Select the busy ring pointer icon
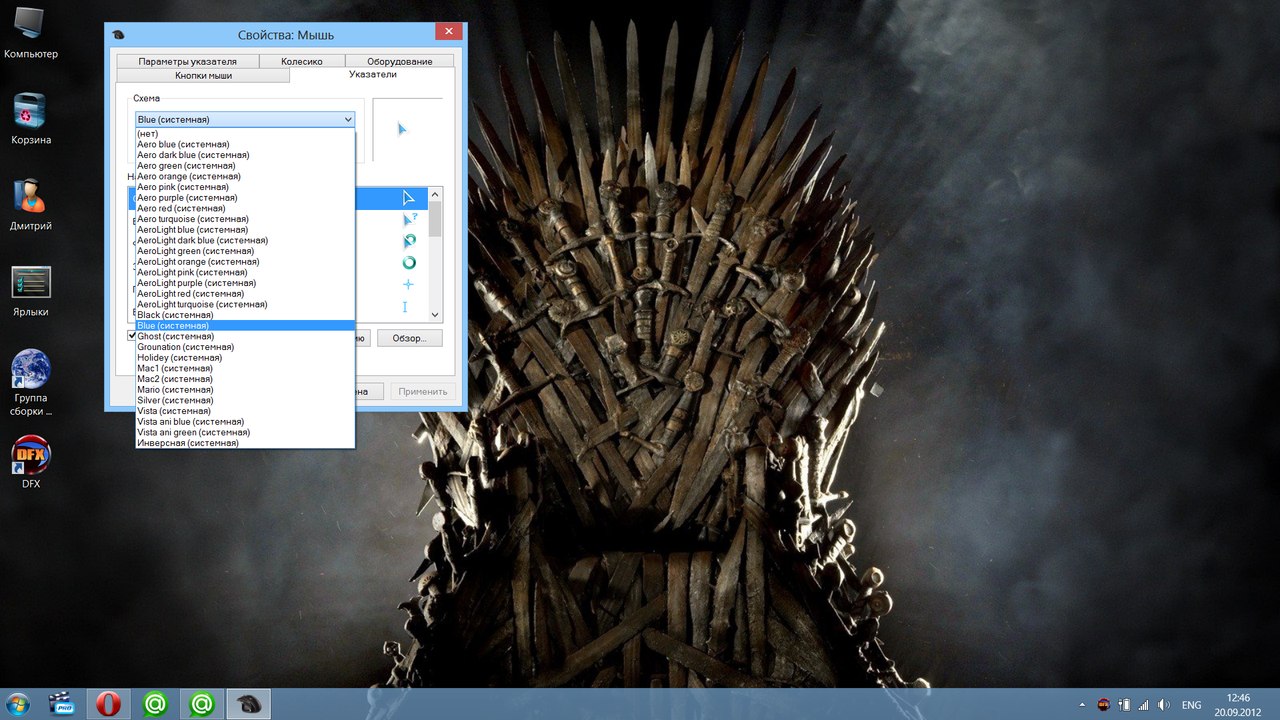Screen dimensions: 1280x720 408,263
